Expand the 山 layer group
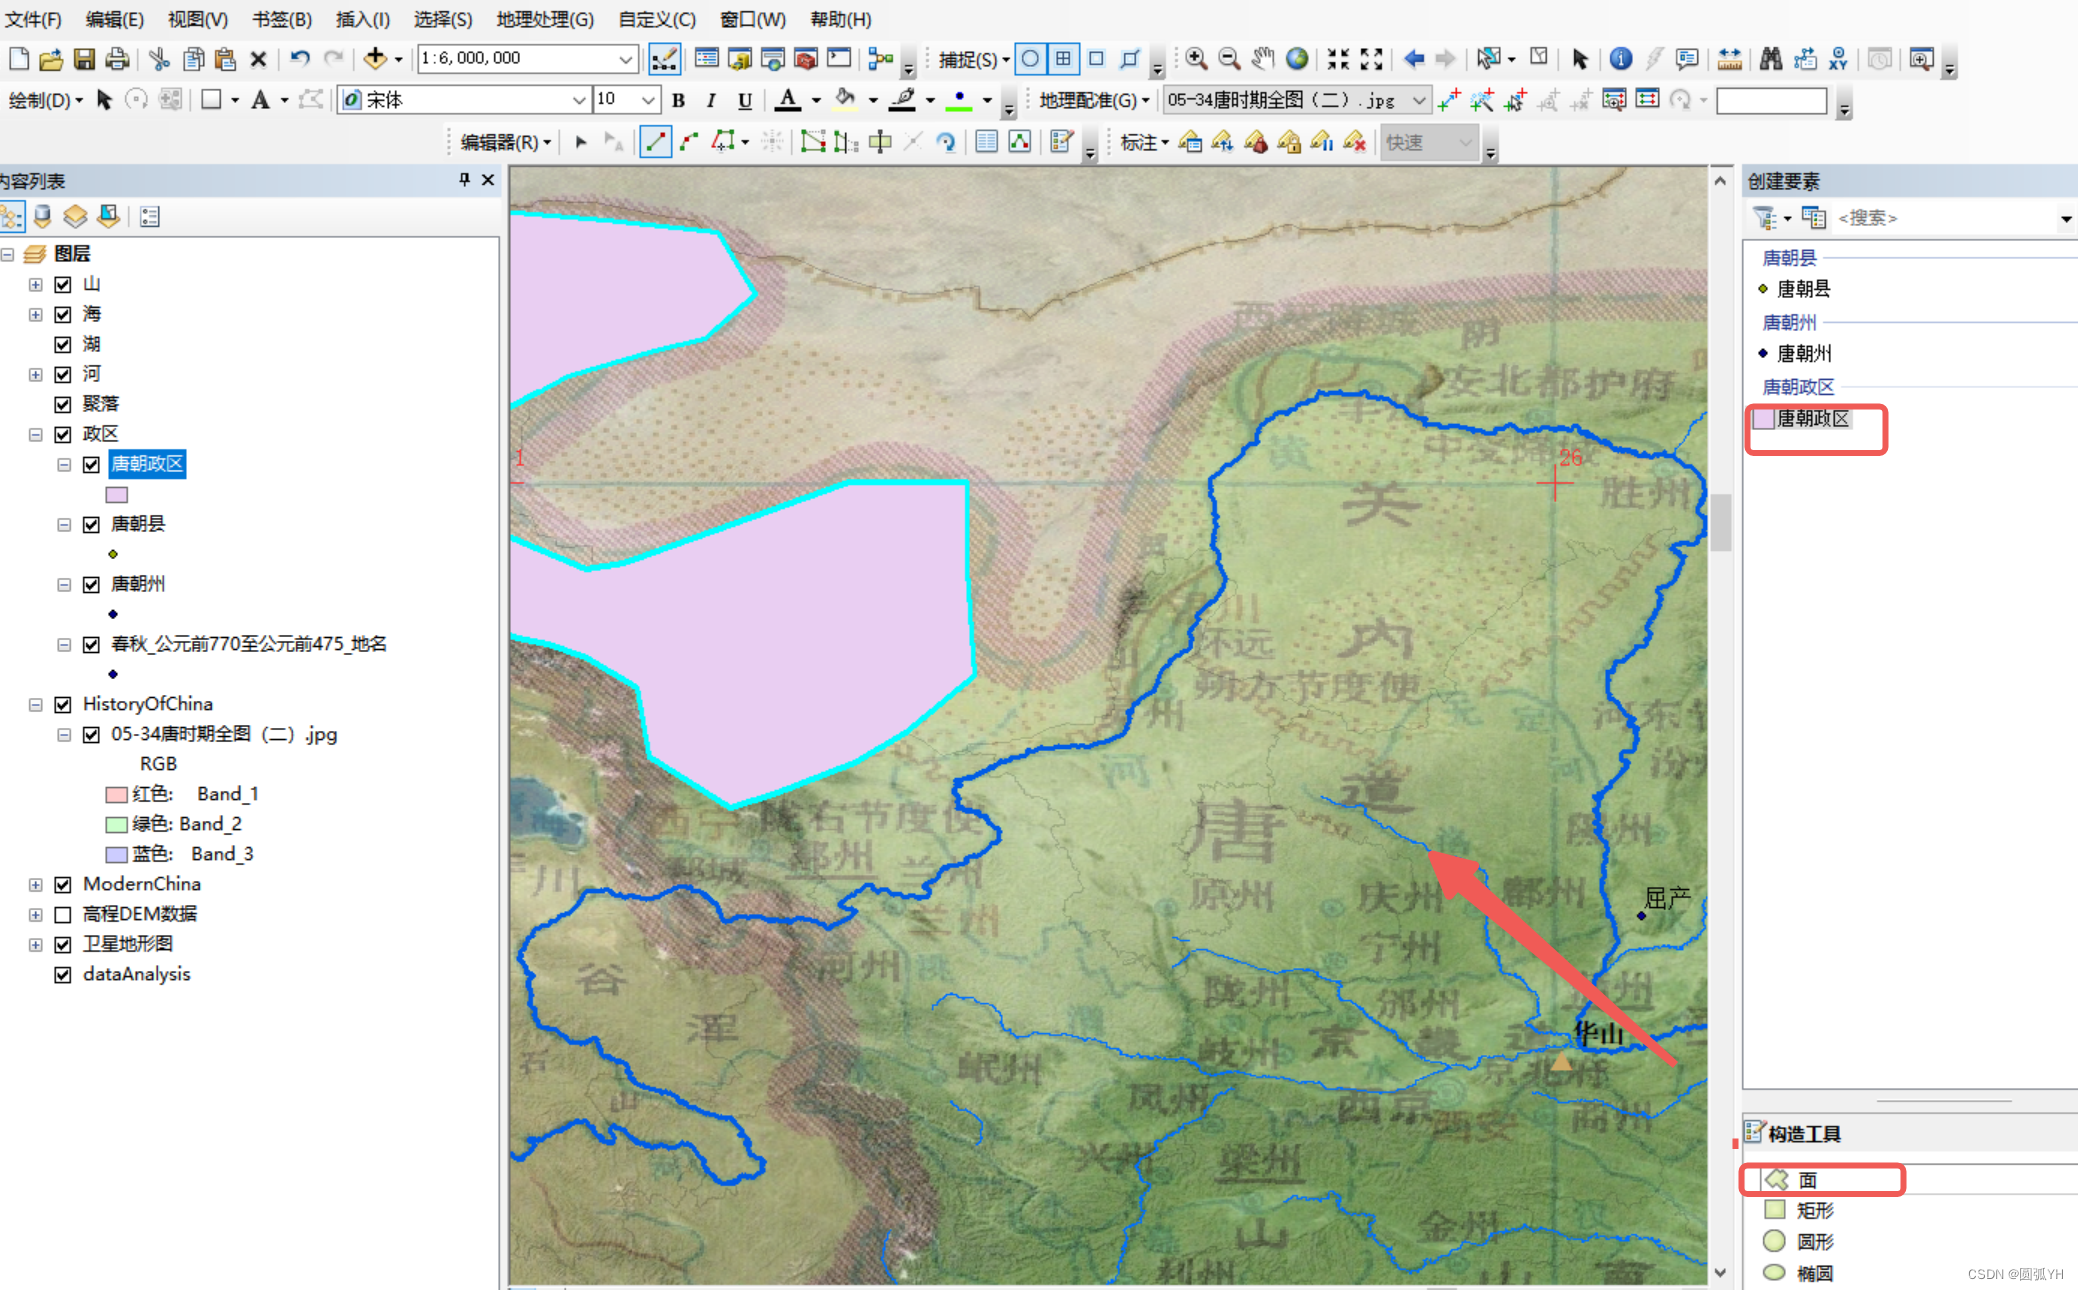2078x1290 pixels. pos(35,284)
